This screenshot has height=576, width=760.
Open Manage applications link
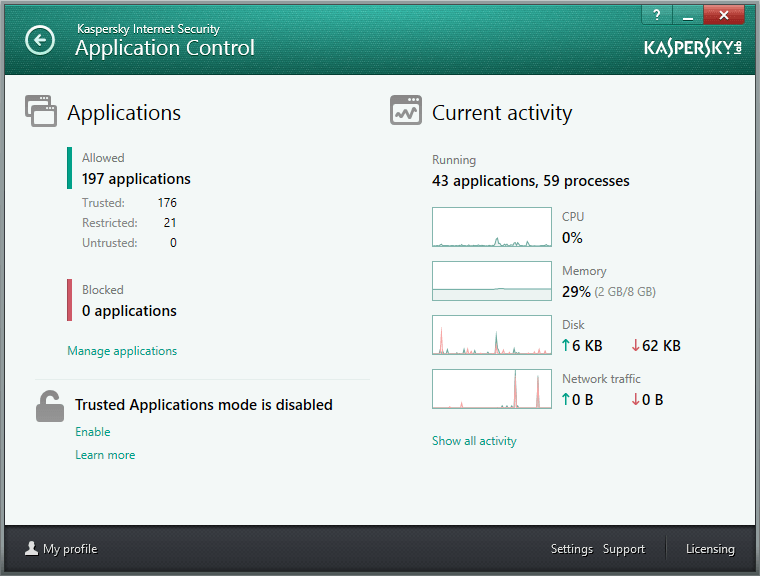coord(122,351)
